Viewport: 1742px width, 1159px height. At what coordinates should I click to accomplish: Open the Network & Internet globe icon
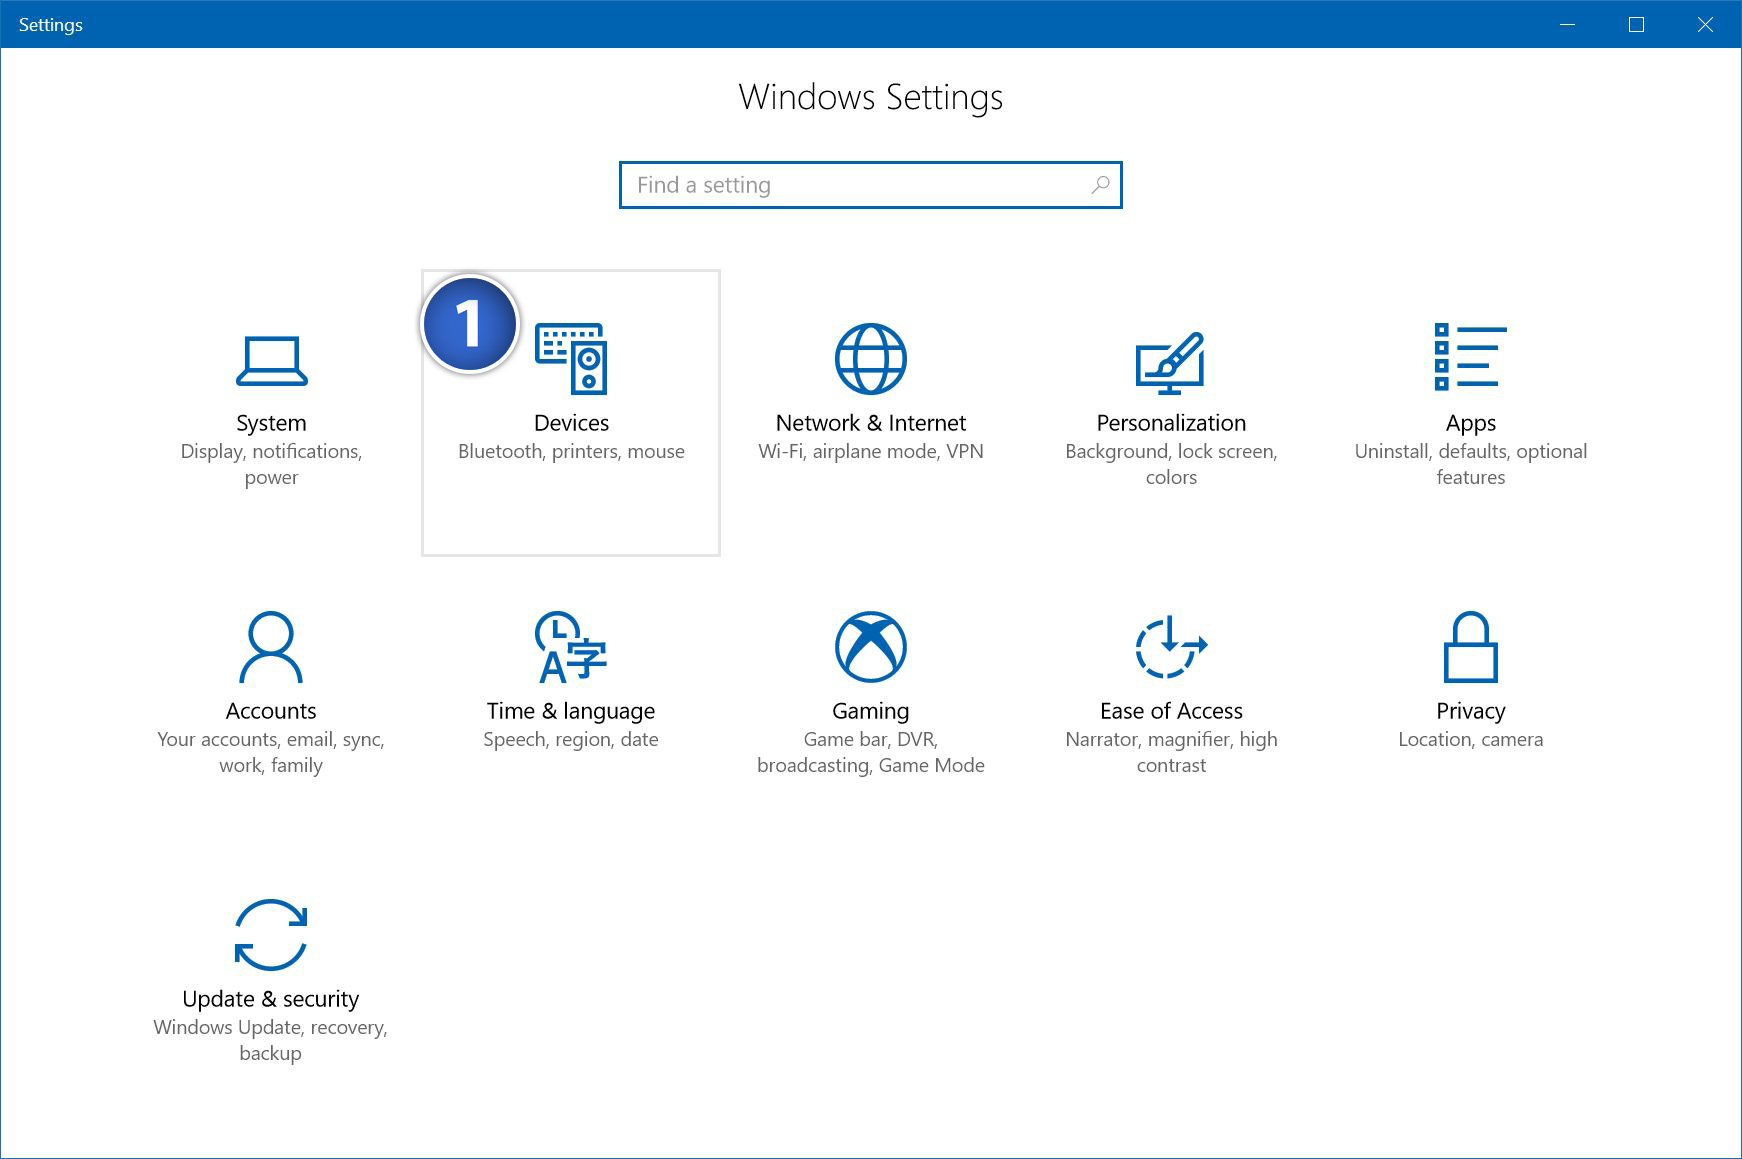tap(870, 358)
